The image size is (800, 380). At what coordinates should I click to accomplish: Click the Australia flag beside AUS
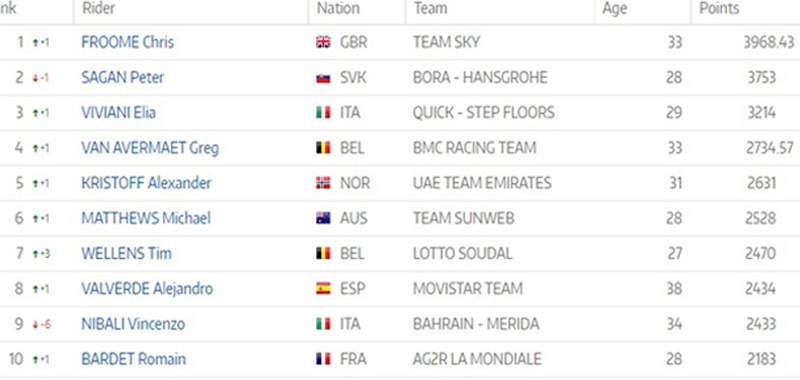pos(323,219)
